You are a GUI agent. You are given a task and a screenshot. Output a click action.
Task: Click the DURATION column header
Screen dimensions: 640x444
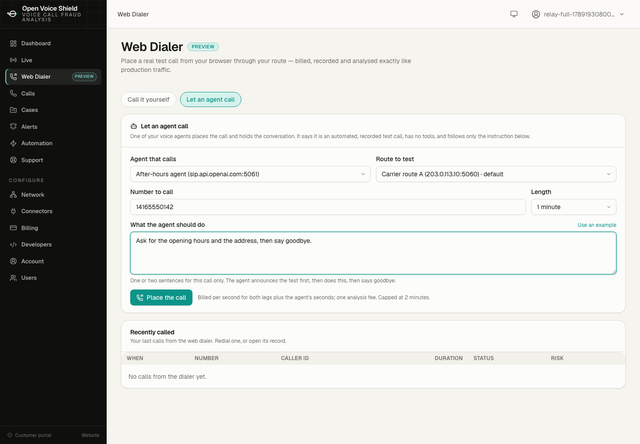pos(449,358)
